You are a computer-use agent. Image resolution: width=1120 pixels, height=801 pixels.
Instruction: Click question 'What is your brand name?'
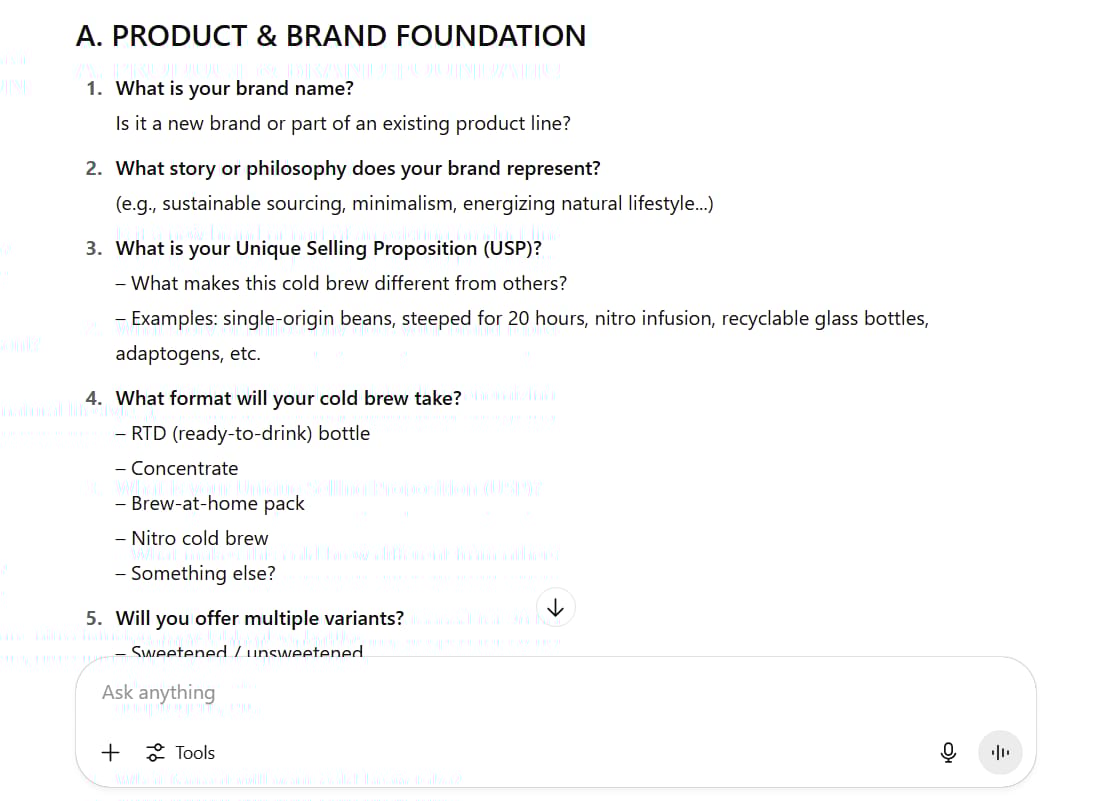coord(234,89)
